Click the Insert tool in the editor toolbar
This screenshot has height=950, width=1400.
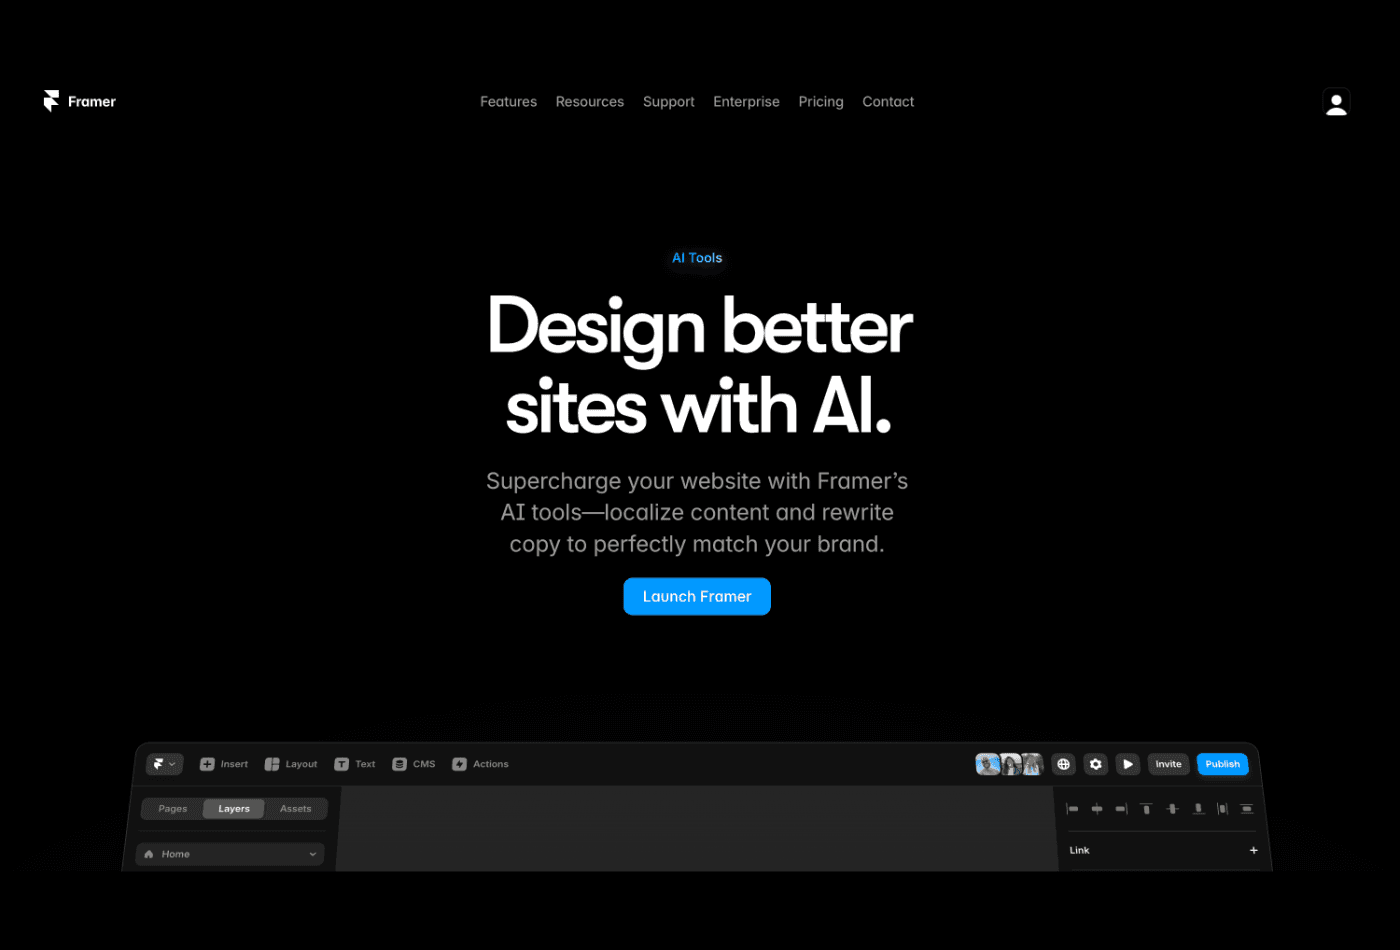224,764
